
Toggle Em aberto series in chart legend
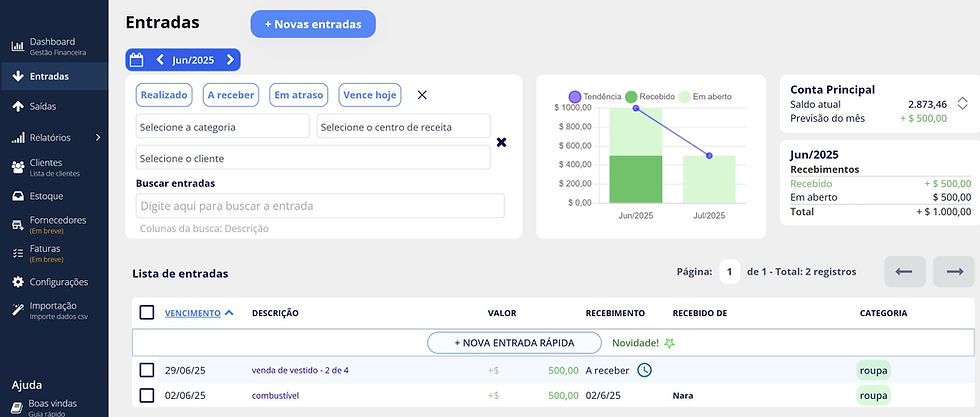click(x=705, y=97)
